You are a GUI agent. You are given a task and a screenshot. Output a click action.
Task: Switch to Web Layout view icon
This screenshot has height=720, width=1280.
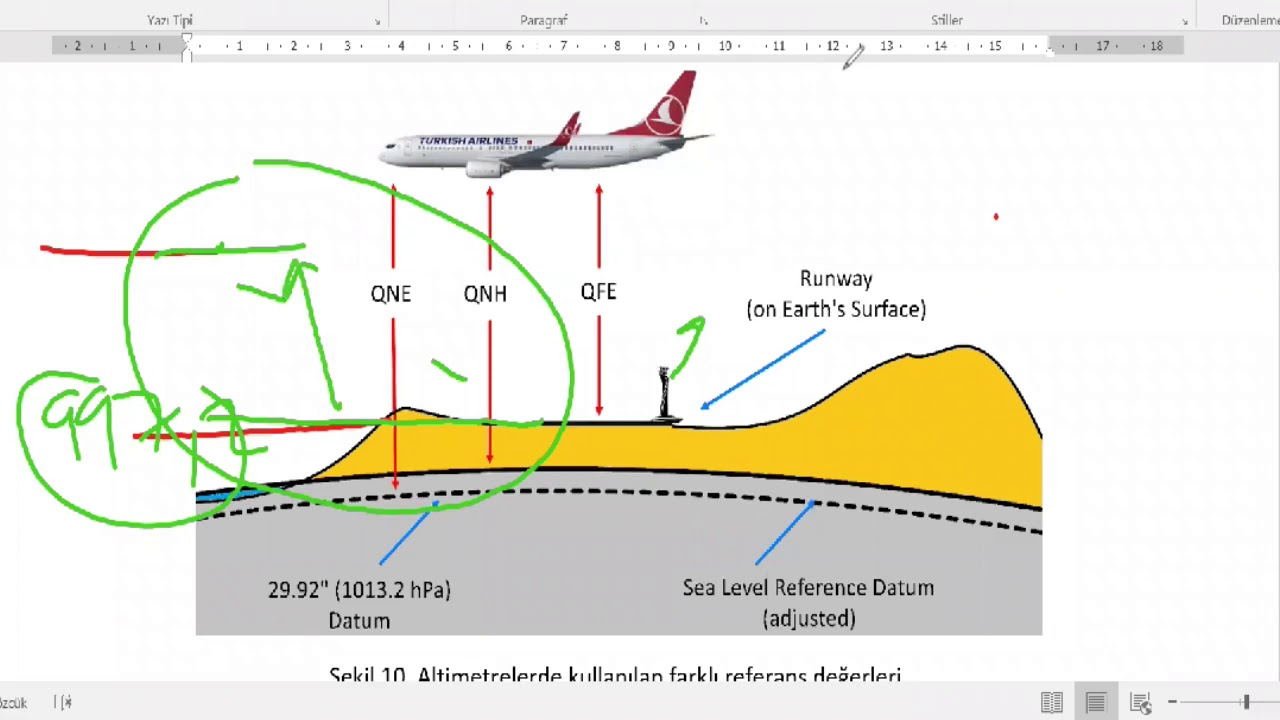click(1141, 702)
